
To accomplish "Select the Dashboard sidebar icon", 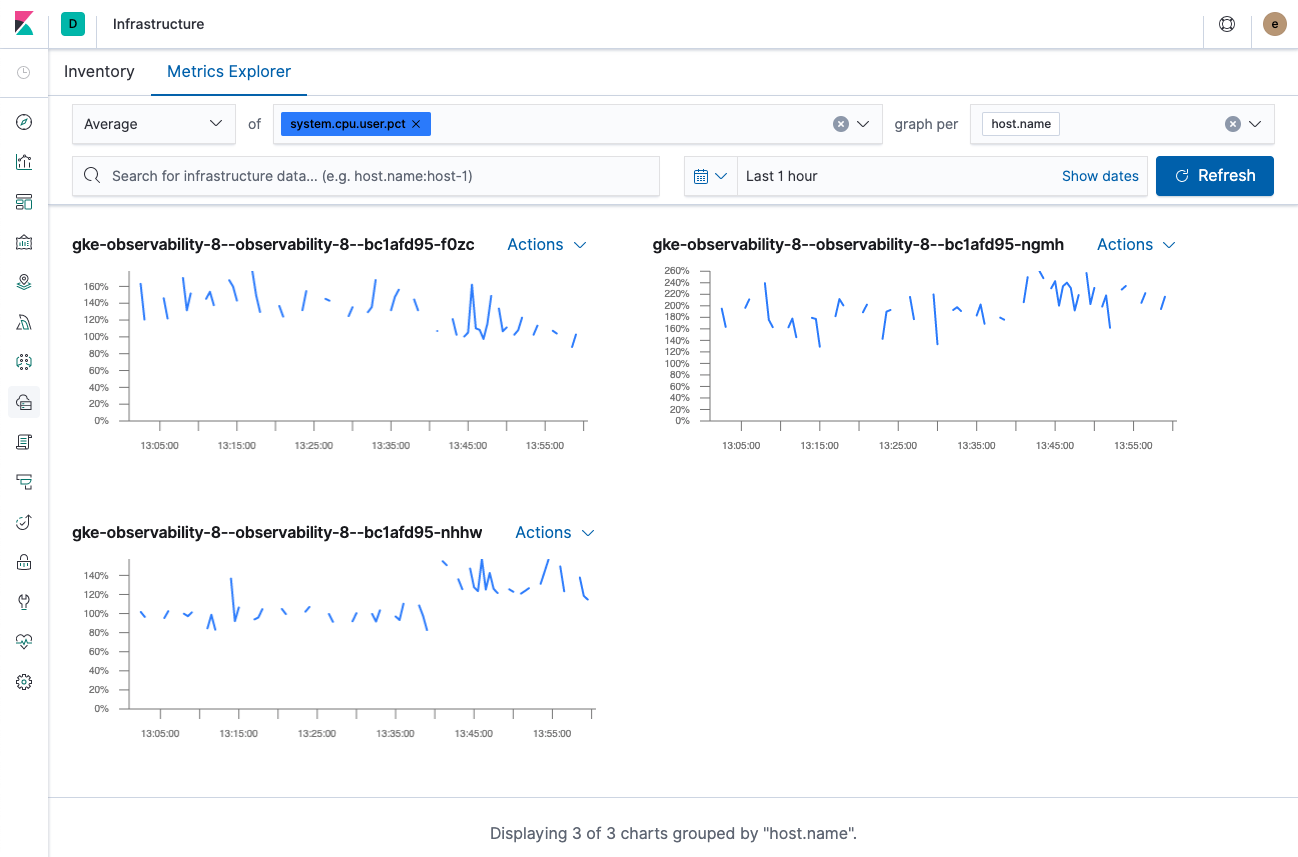I will pyautogui.click(x=24, y=201).
